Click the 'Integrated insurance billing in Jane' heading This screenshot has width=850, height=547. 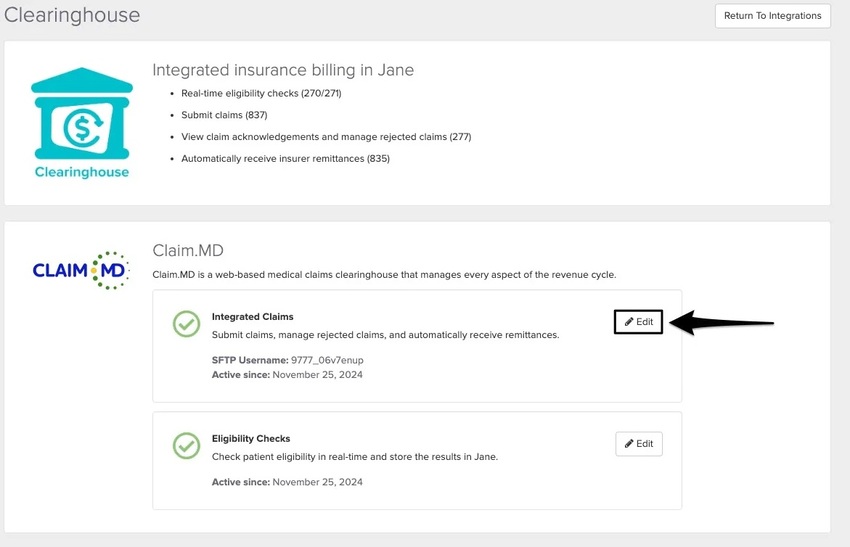click(x=283, y=70)
